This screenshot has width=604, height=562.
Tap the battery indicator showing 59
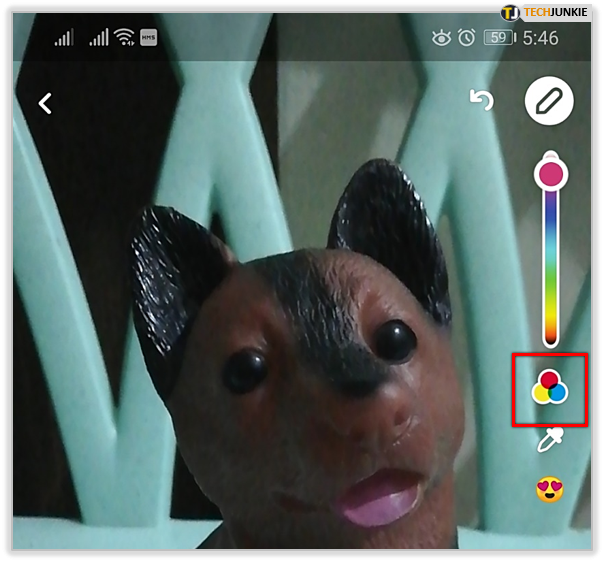point(498,38)
